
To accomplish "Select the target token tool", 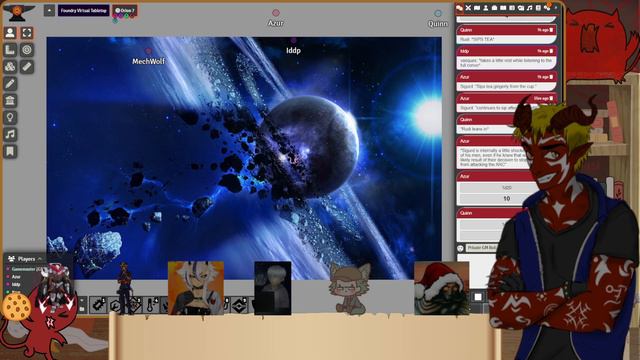I will coord(27,50).
